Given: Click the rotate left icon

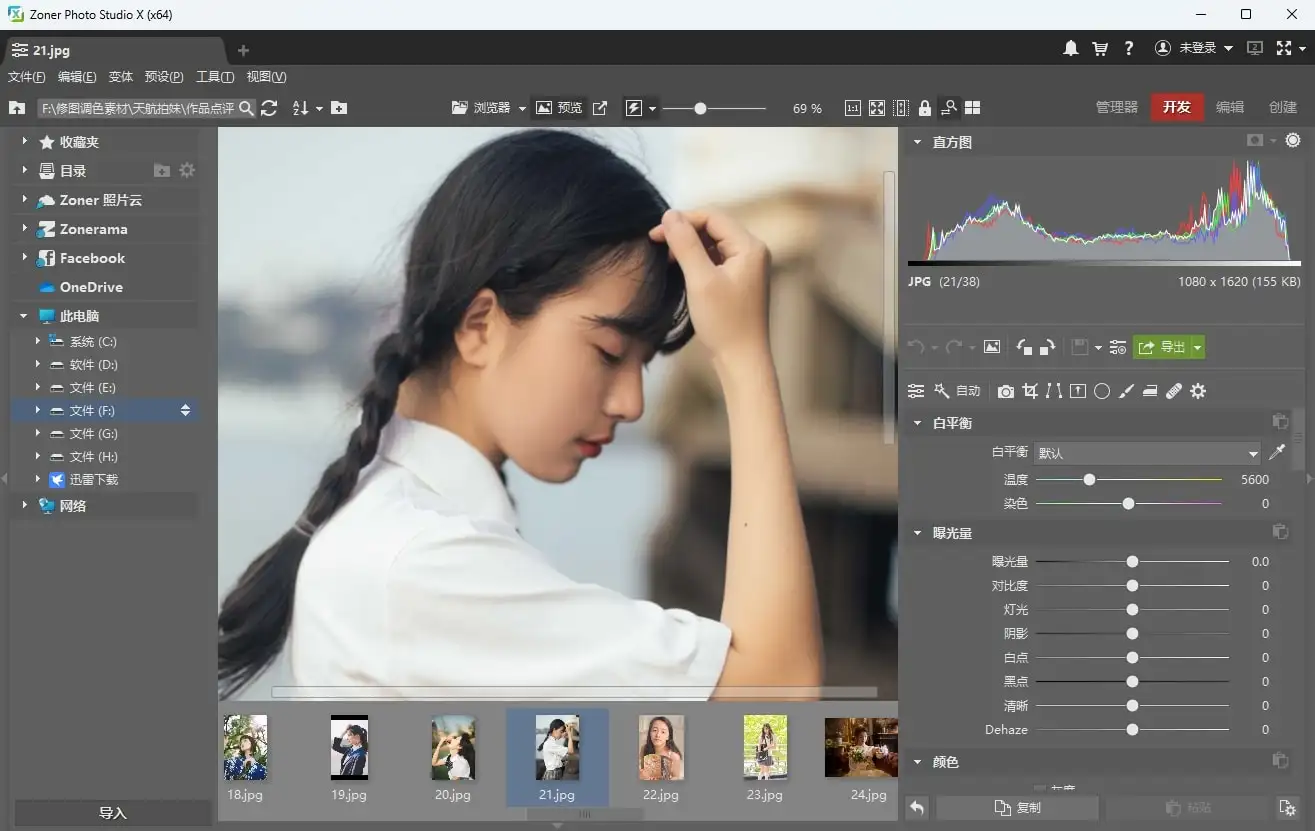Looking at the screenshot, I should 1024,347.
